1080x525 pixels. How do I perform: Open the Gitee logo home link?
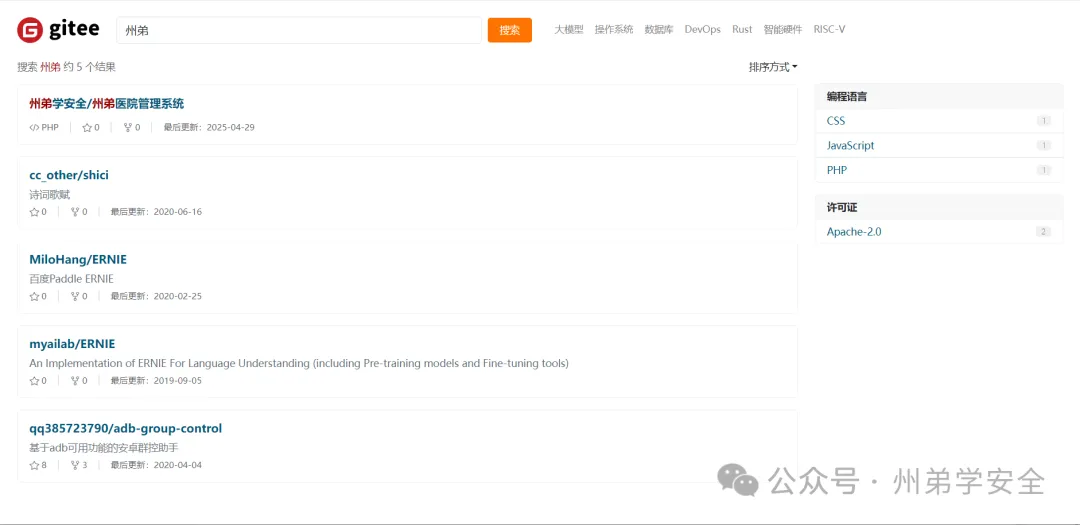click(58, 30)
